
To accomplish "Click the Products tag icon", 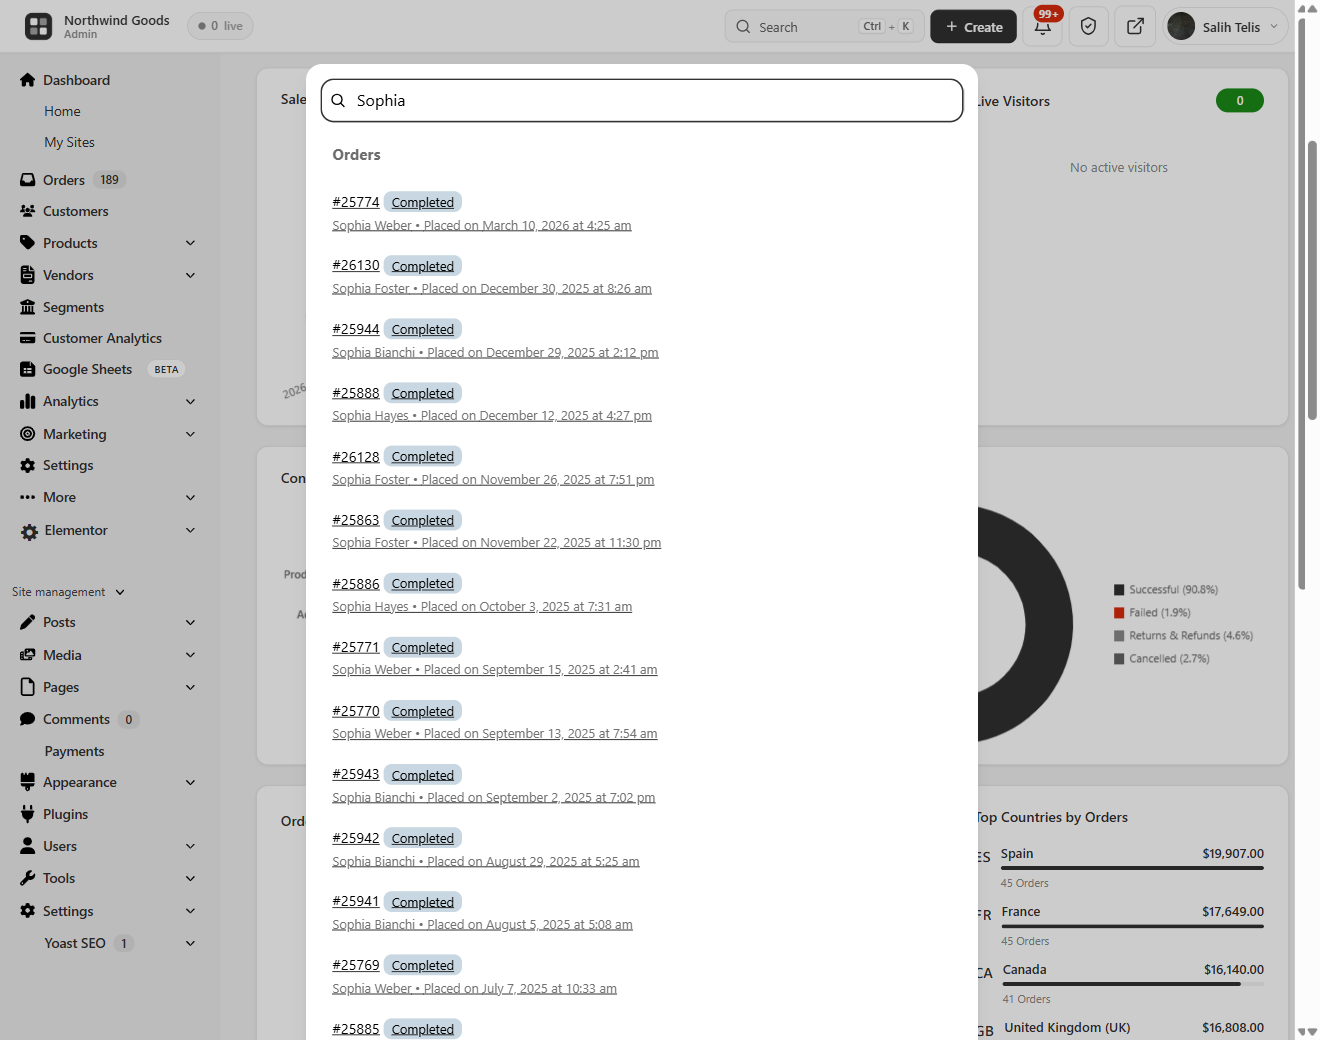I will tap(28, 243).
